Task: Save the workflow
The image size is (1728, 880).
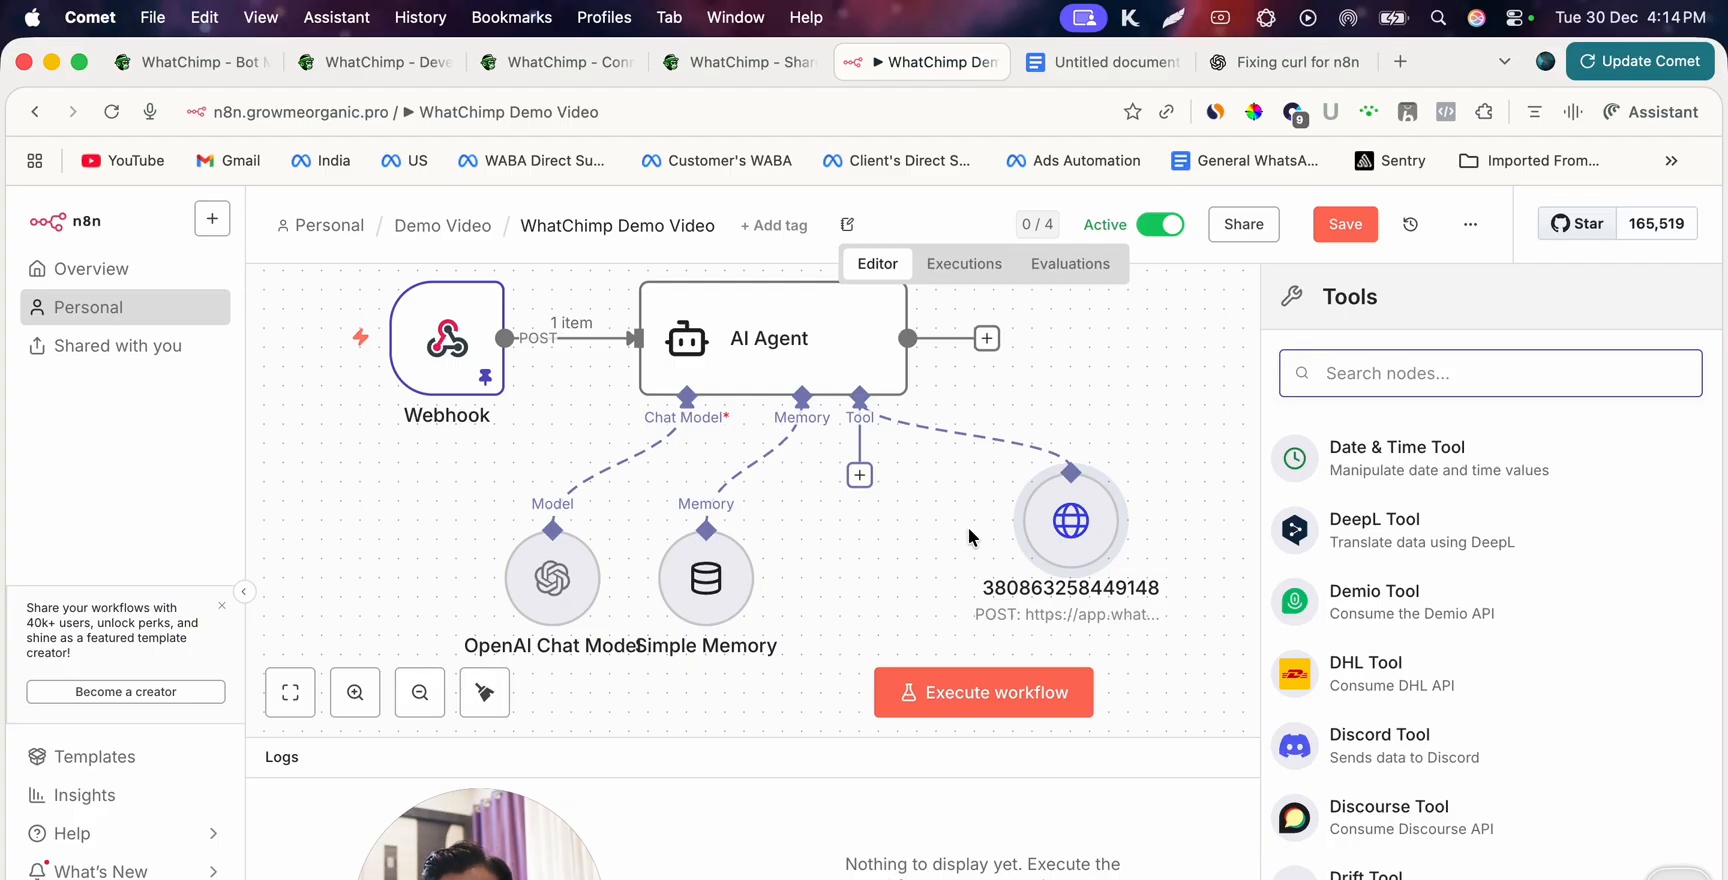Action: (1345, 225)
